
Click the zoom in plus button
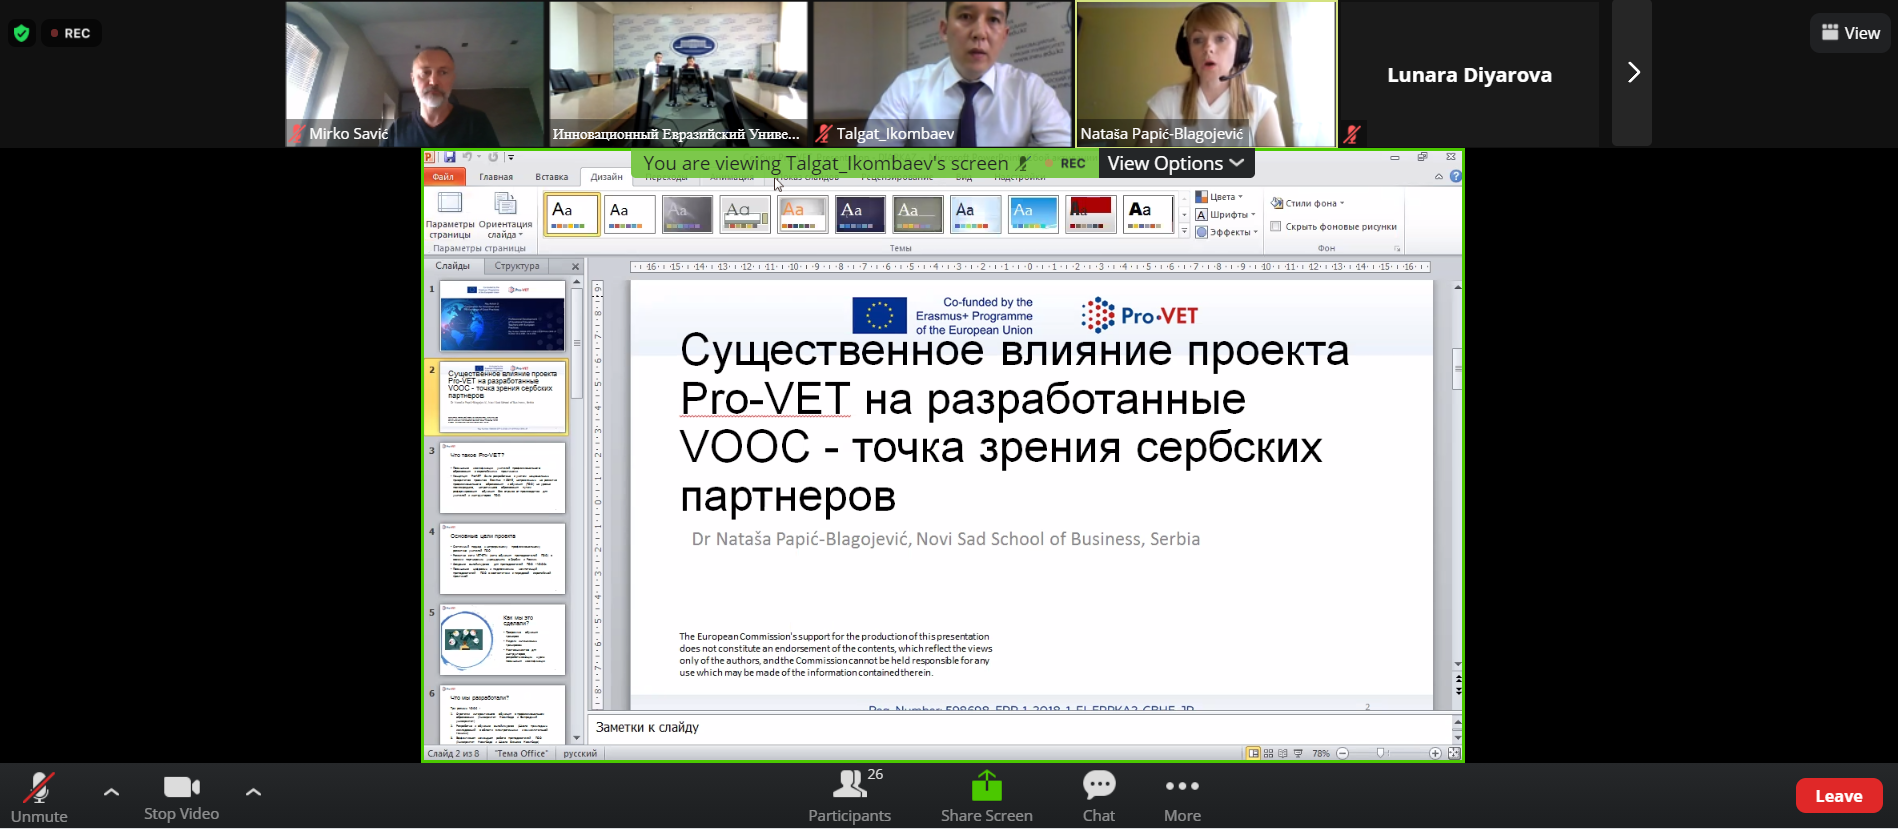pyautogui.click(x=1435, y=753)
